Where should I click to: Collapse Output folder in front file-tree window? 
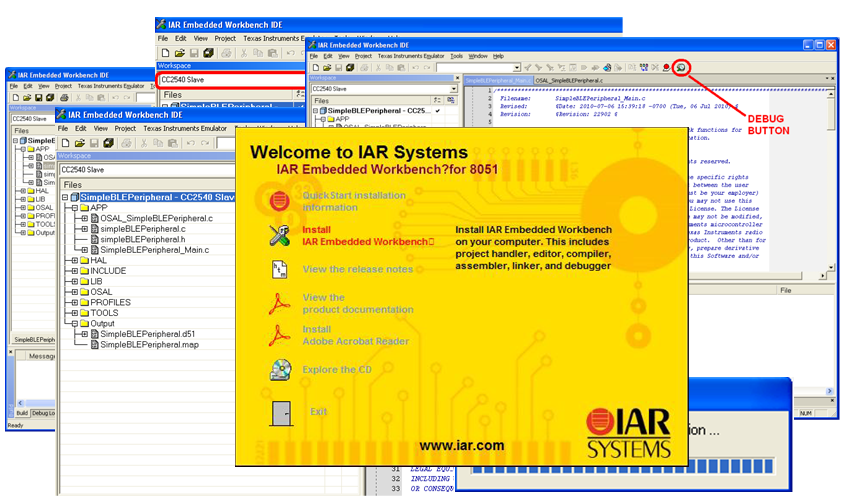coord(75,323)
